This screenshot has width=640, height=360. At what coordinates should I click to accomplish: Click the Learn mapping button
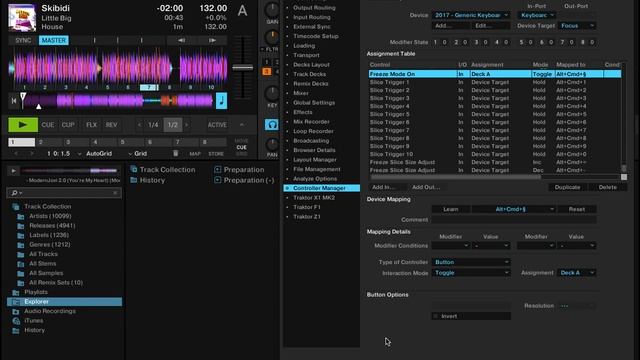click(x=451, y=209)
